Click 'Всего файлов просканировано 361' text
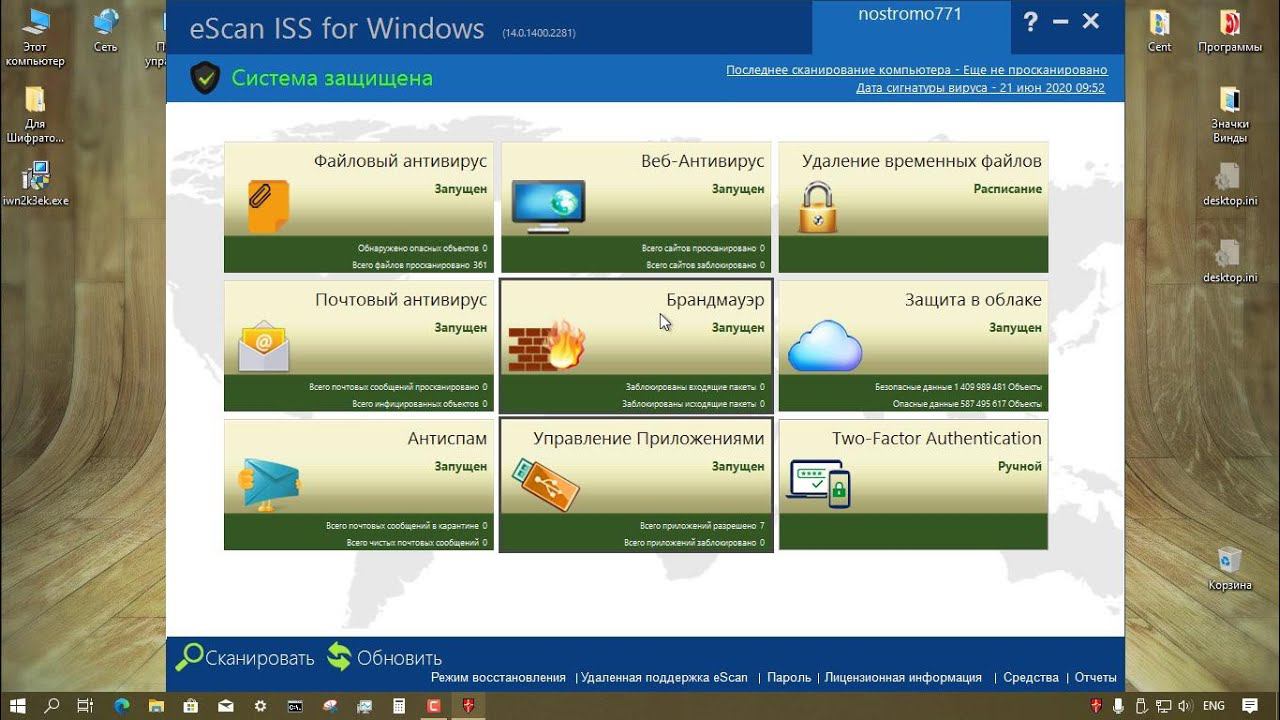This screenshot has width=1280, height=720. click(420, 265)
